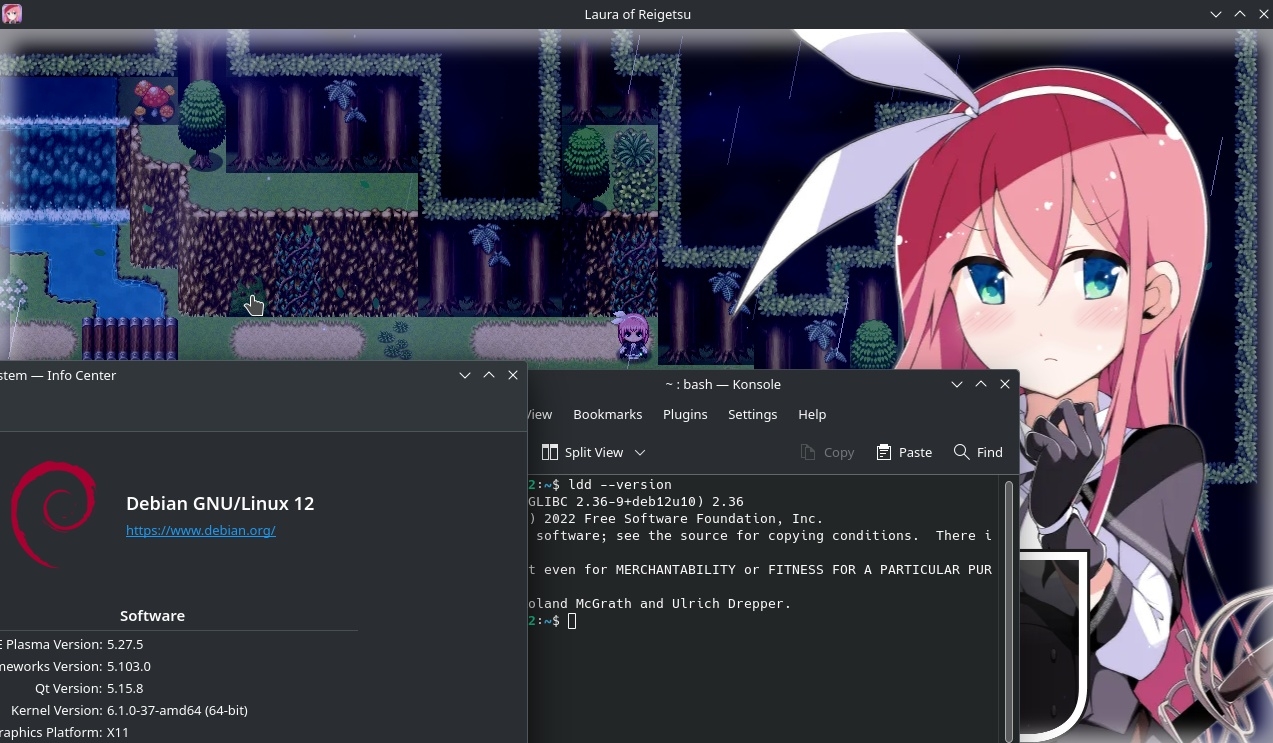Close the Laura of Reigetsu game window
Screen dimensions: 1273x743
[1263, 14]
